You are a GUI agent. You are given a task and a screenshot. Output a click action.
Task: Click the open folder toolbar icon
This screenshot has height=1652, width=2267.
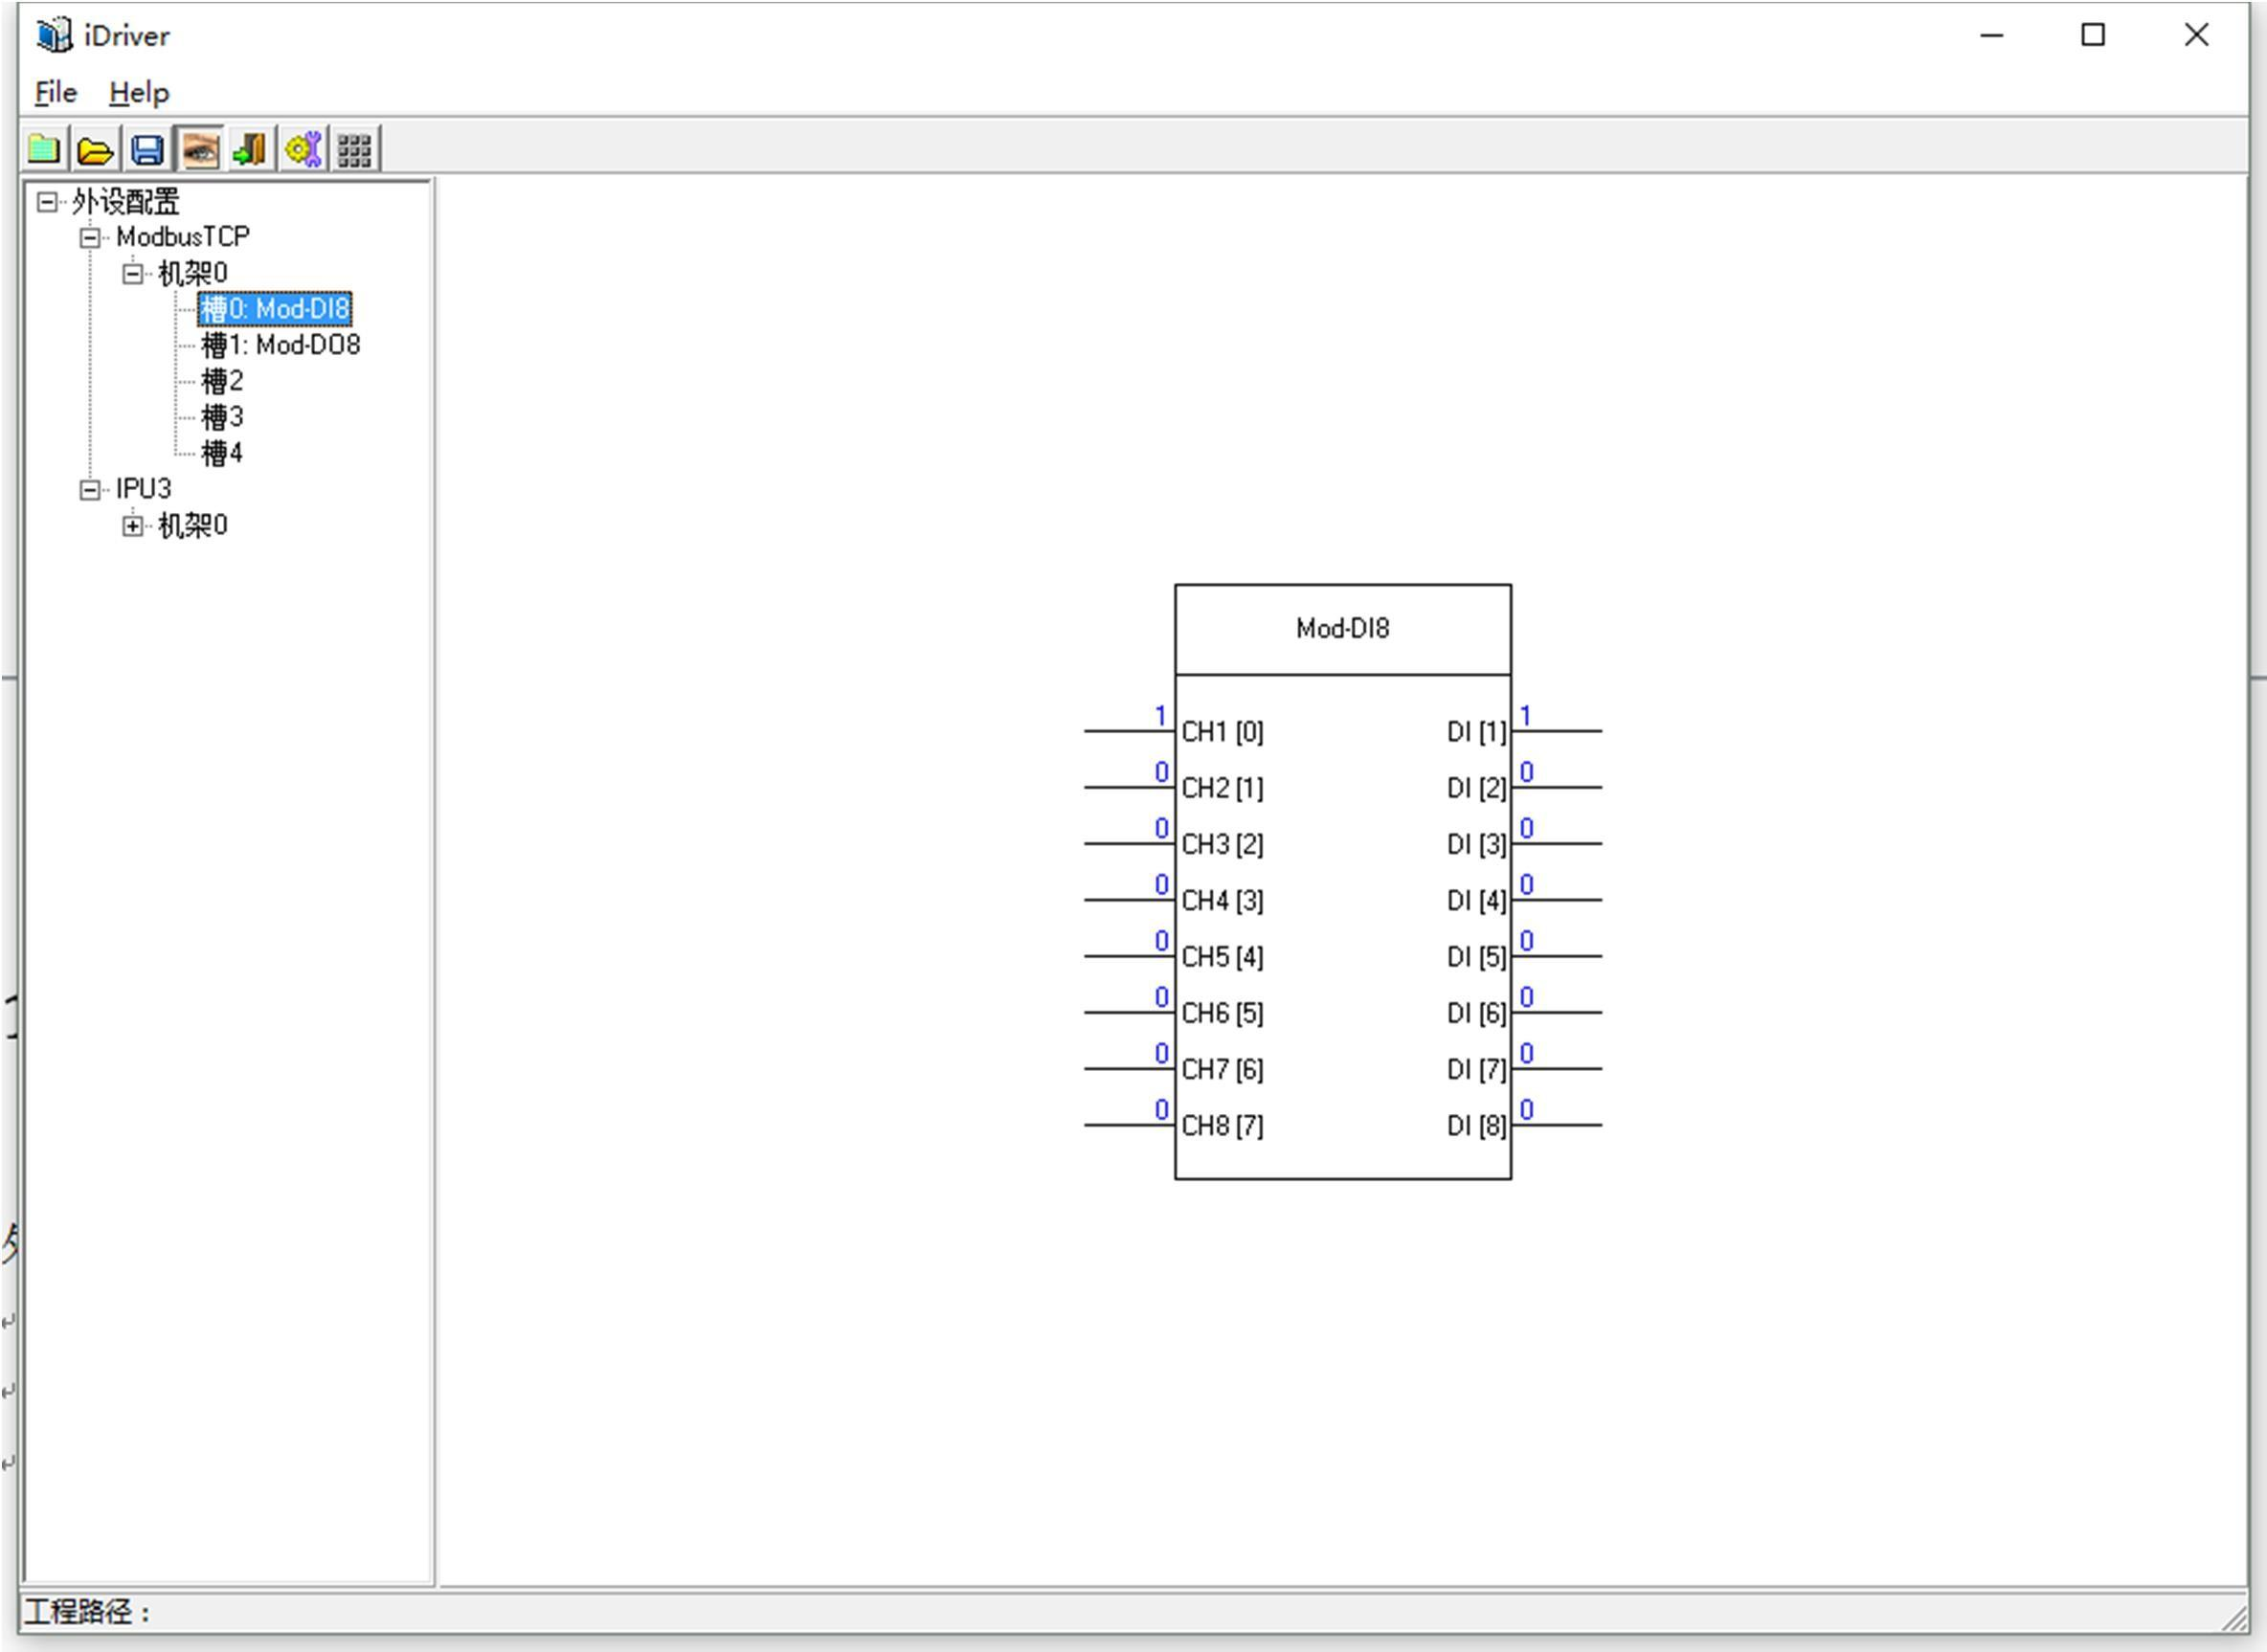(x=96, y=150)
